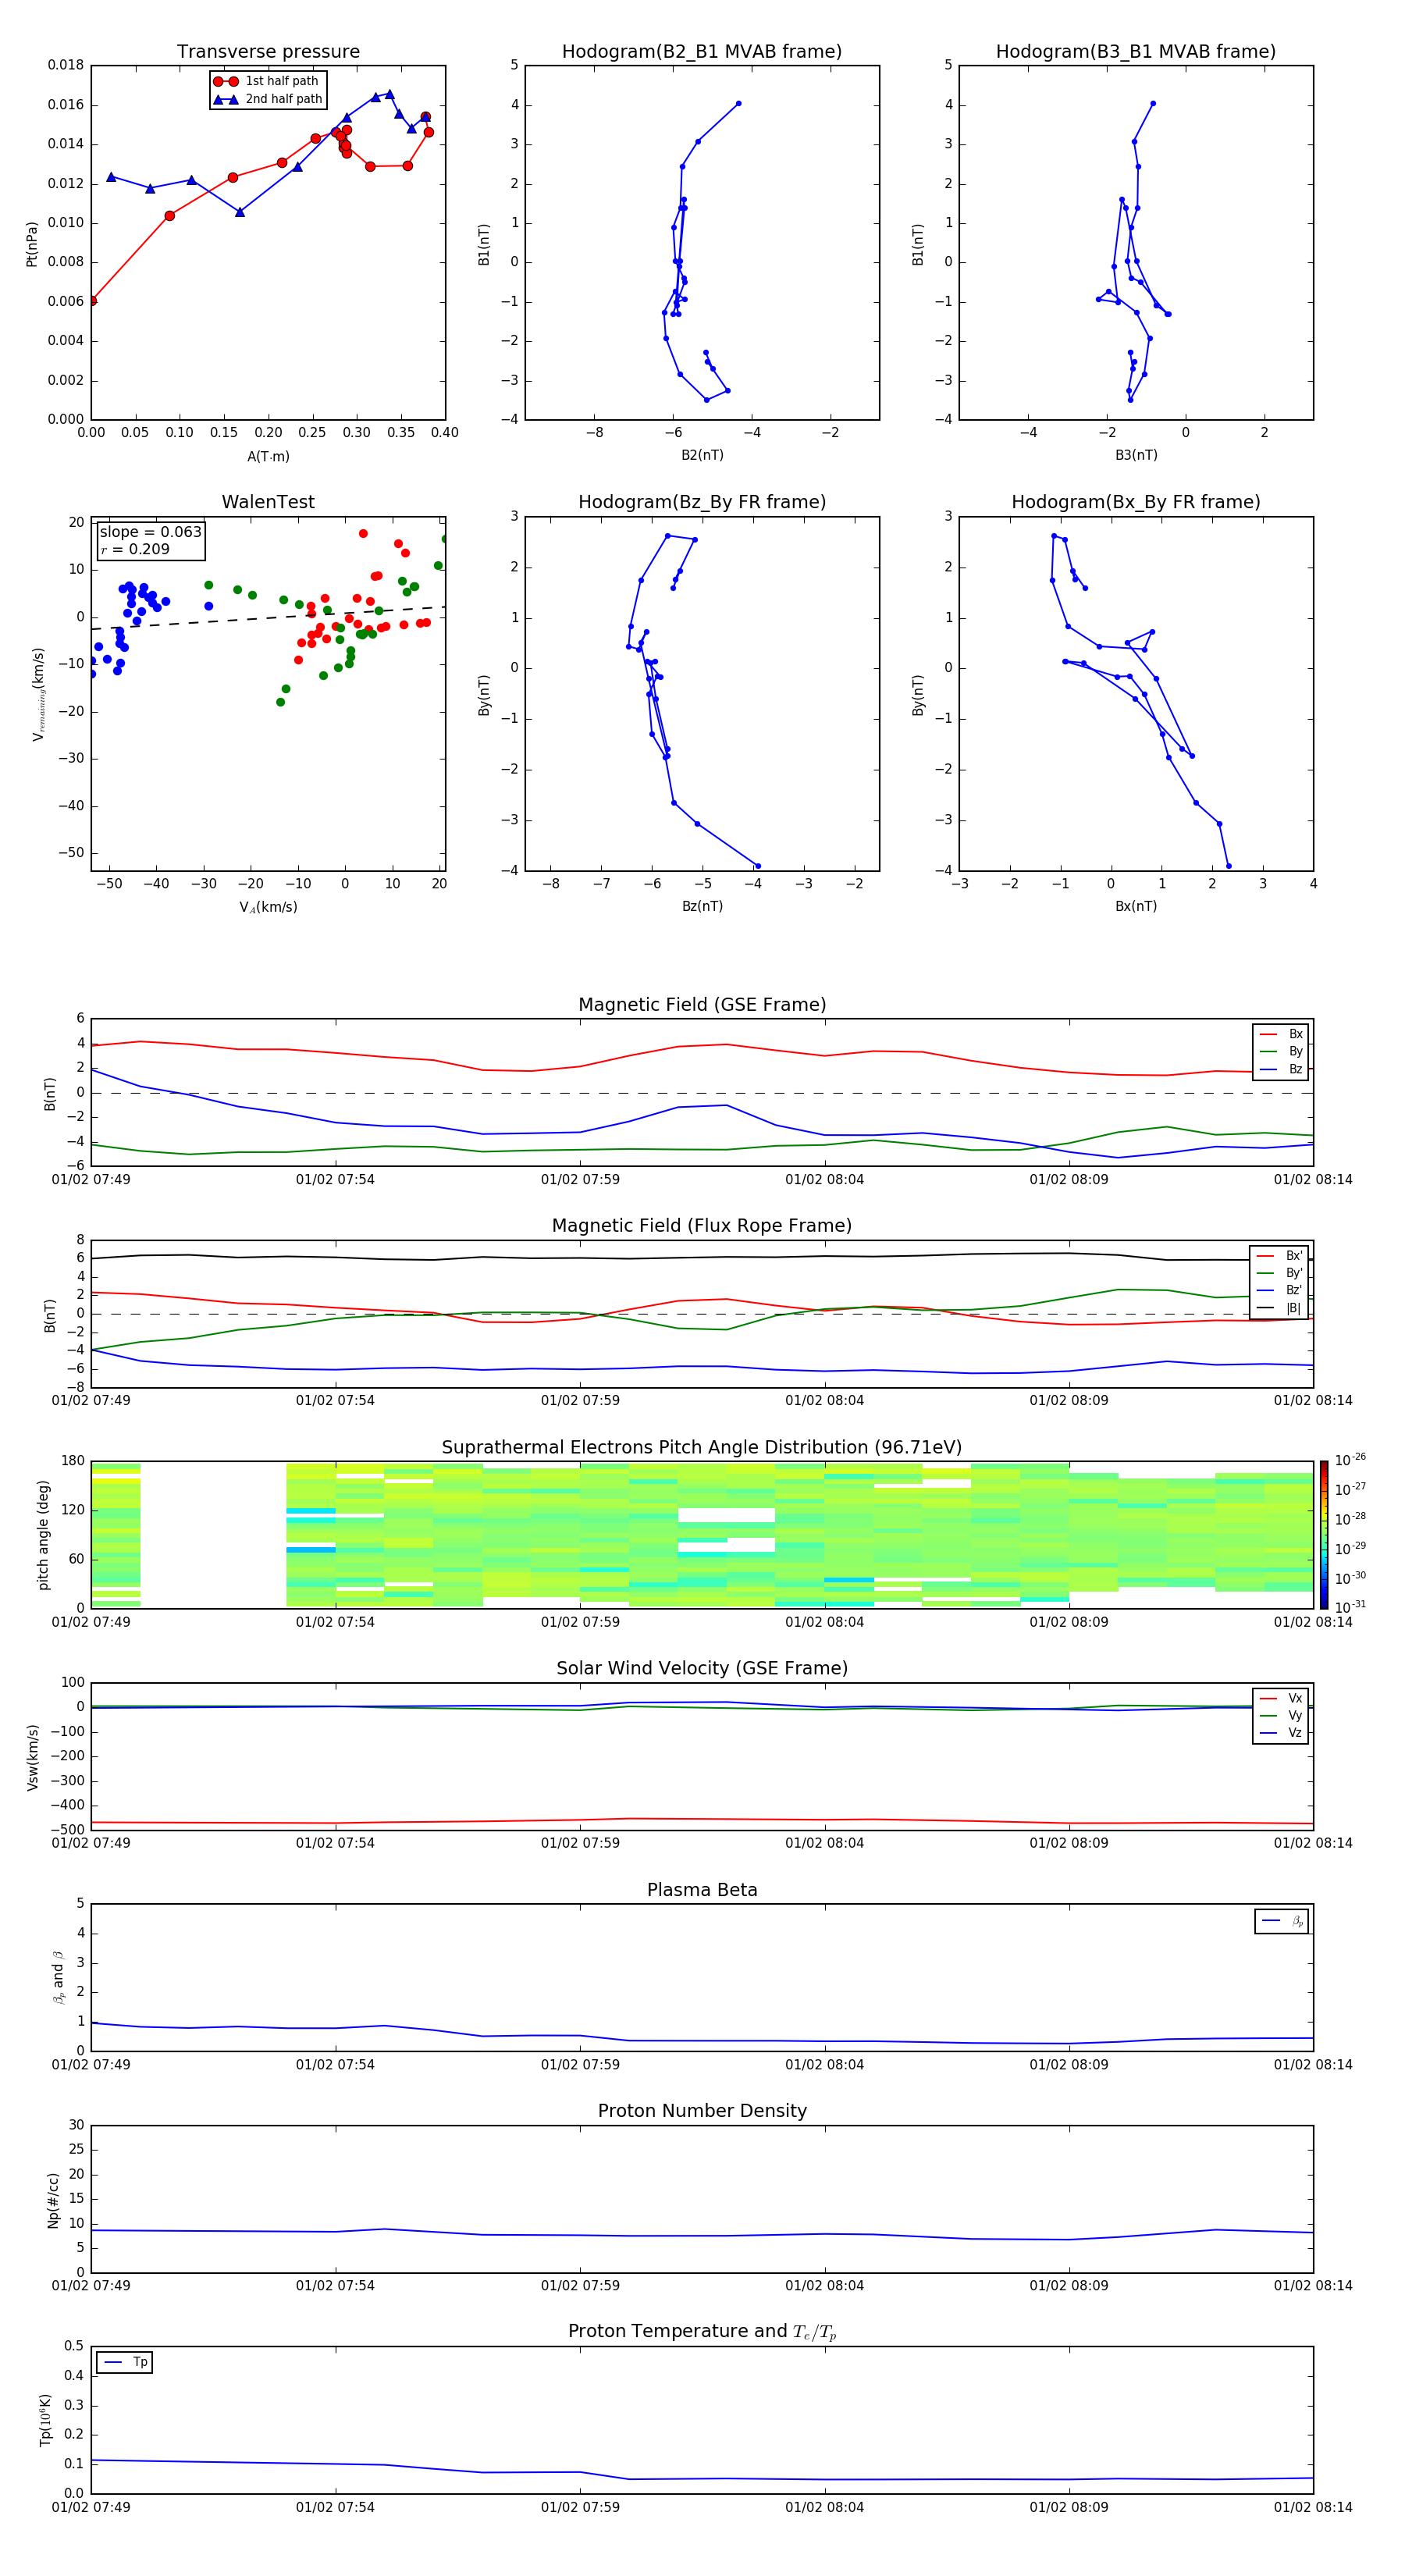
Task: Click '01/02 08:04' tick under Plasma Beta panel
Action: (824, 2065)
